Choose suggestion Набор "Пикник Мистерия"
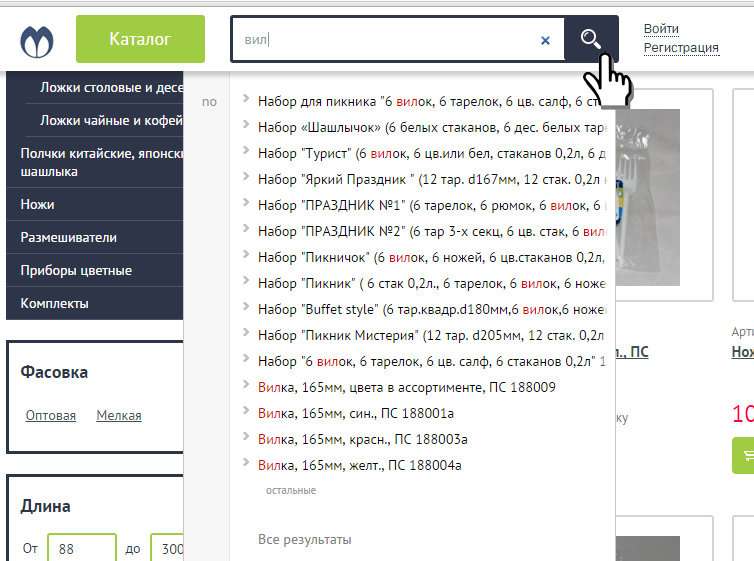Viewport: 754px width, 561px height. pos(431,335)
